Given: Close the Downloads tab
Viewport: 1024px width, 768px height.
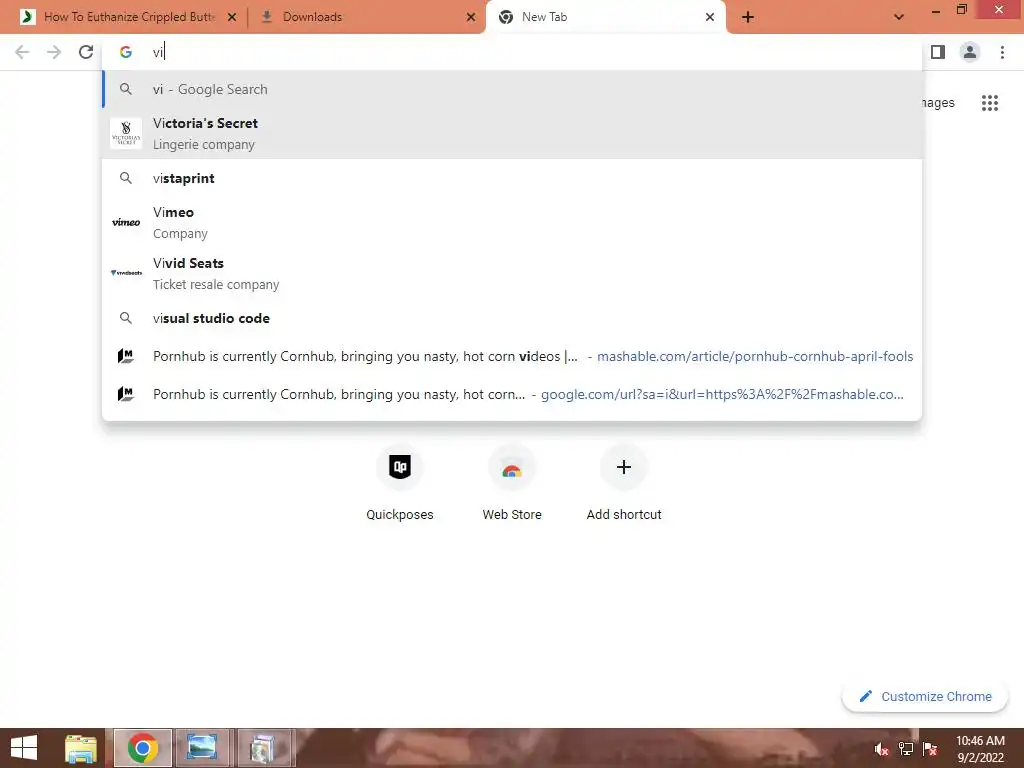Looking at the screenshot, I should click(471, 17).
